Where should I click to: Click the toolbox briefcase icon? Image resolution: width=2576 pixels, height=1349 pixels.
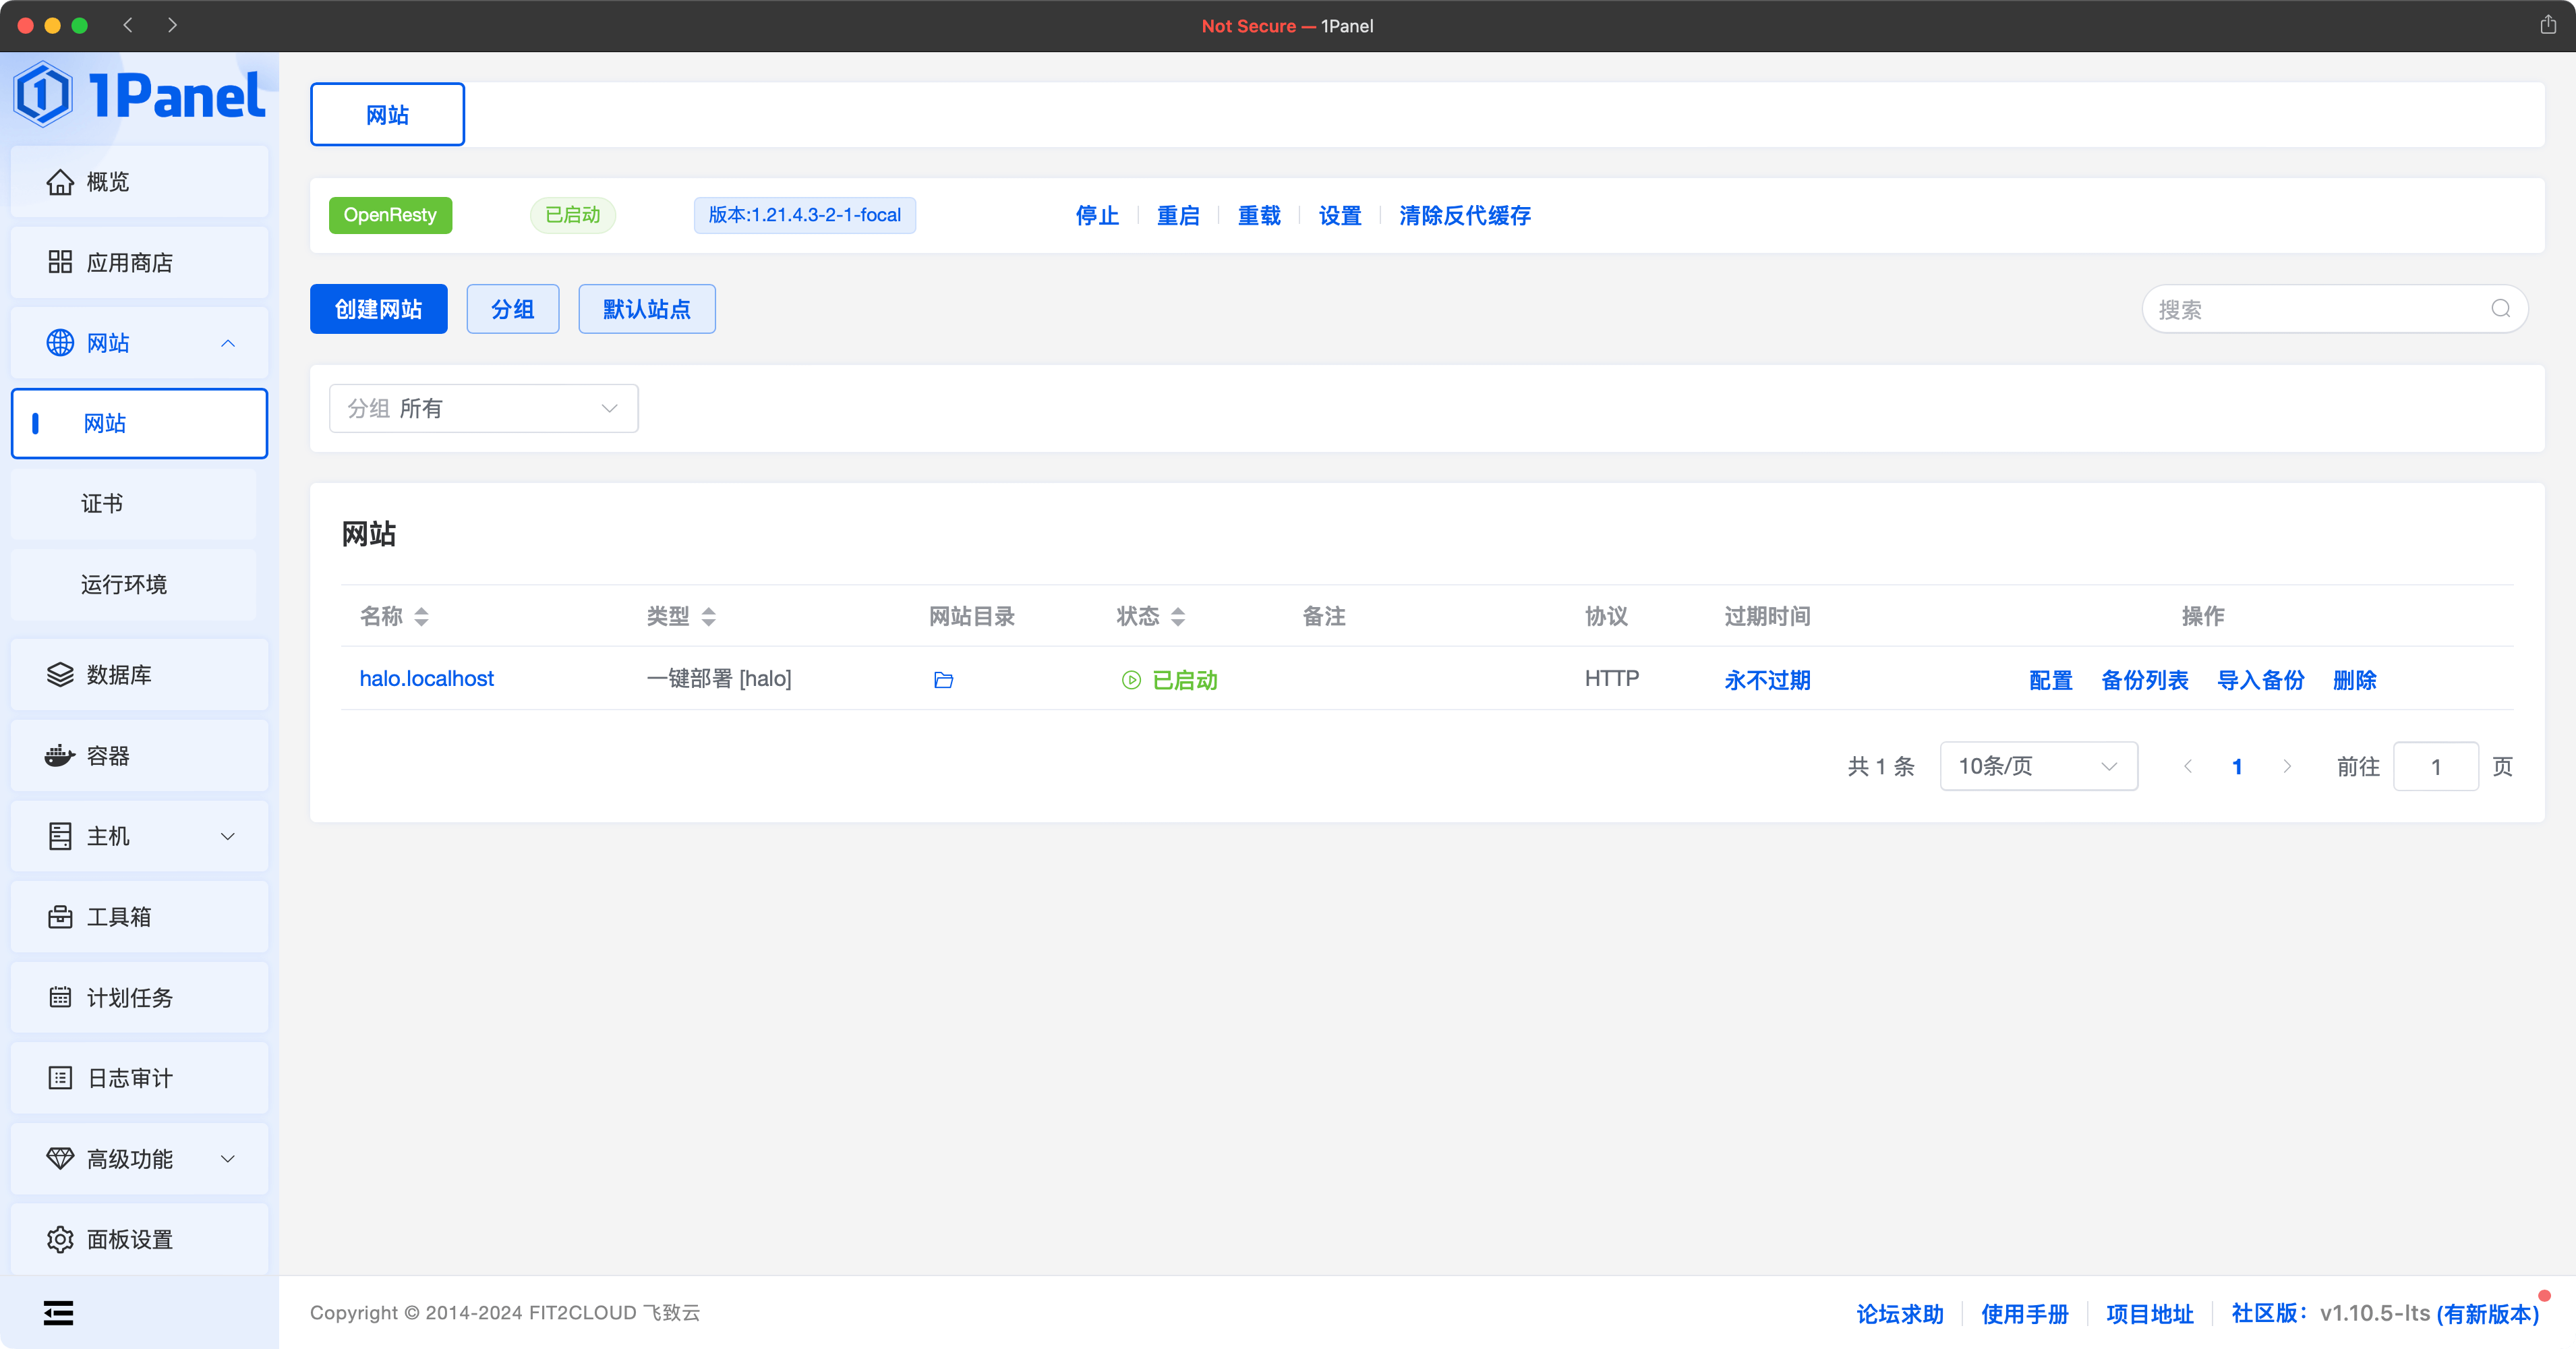tap(60, 917)
